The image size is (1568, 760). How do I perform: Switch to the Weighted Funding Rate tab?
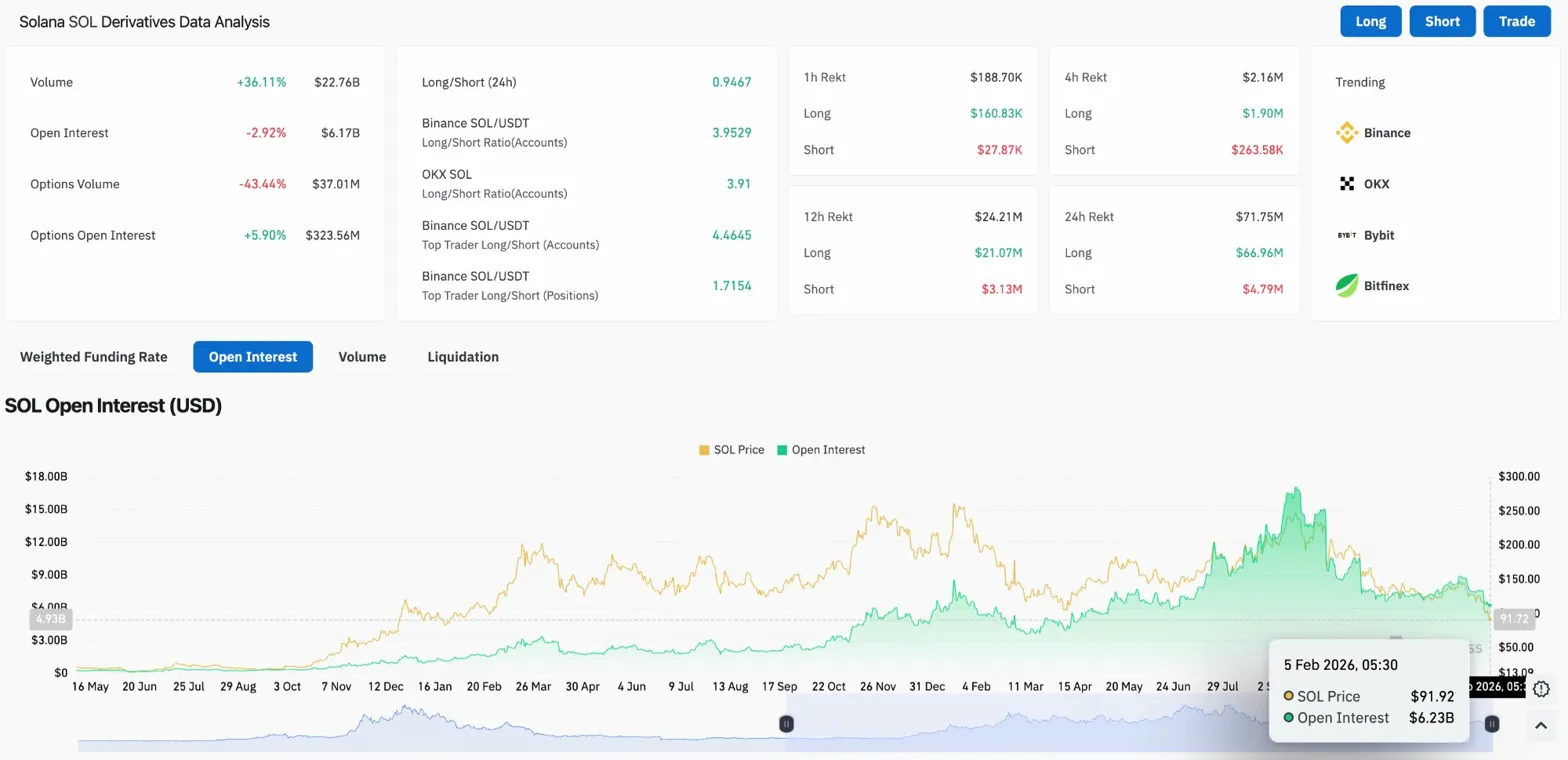tap(94, 357)
